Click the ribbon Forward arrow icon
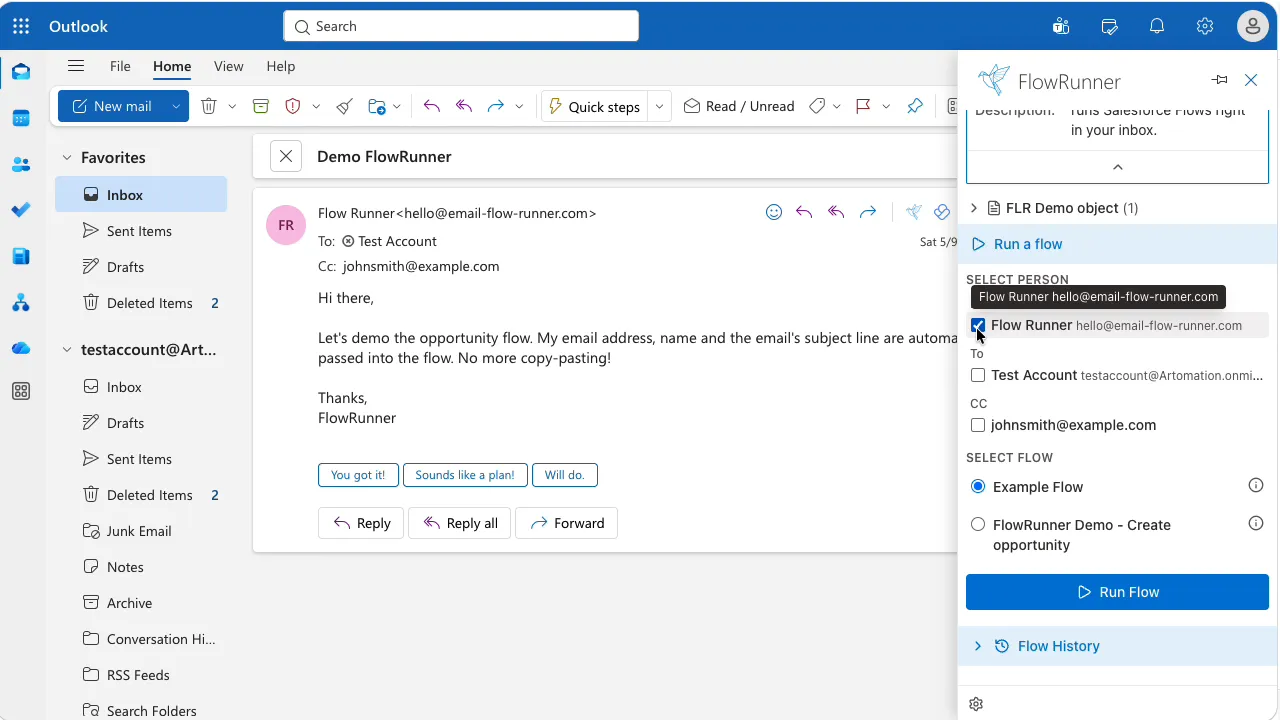This screenshot has height=720, width=1280. 495,106
